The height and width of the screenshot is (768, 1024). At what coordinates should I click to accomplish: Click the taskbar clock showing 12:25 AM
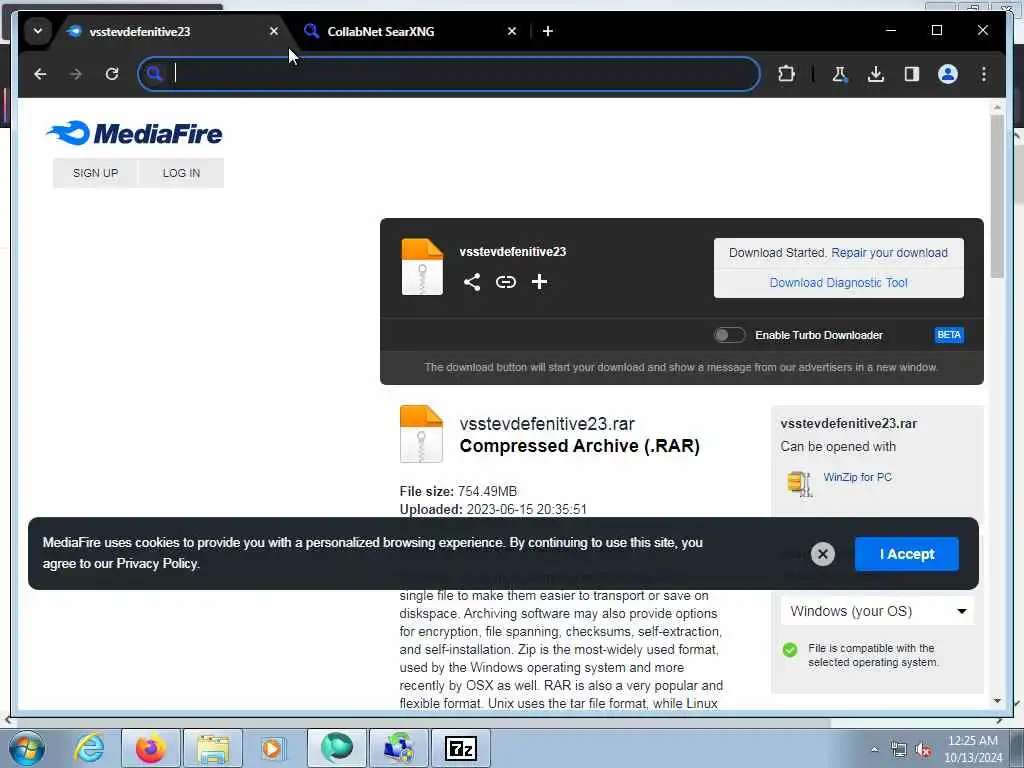coord(972,748)
